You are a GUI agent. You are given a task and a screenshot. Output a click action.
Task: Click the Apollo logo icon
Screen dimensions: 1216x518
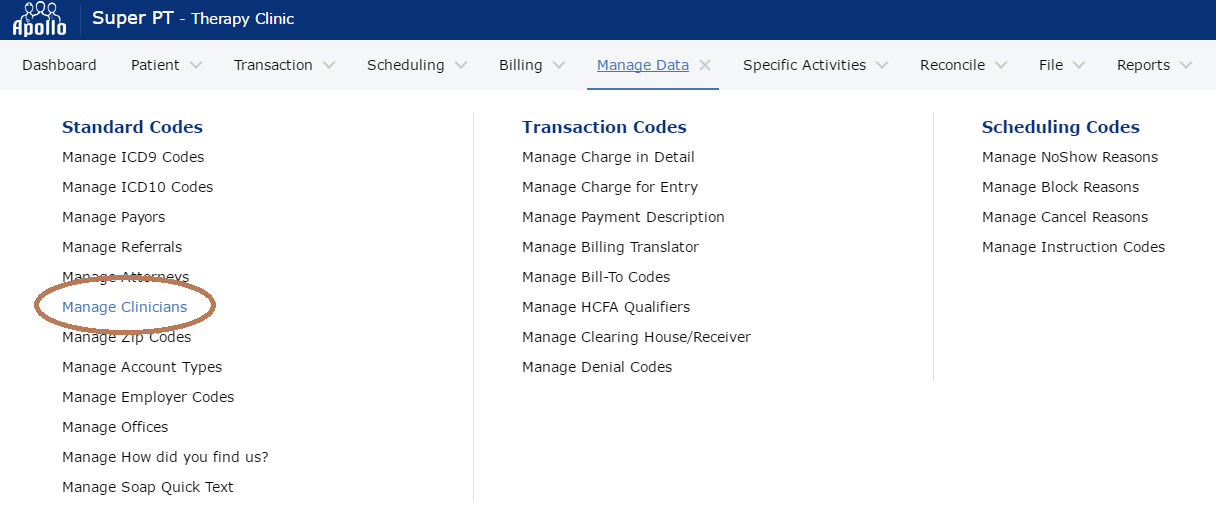pyautogui.click(x=40, y=19)
